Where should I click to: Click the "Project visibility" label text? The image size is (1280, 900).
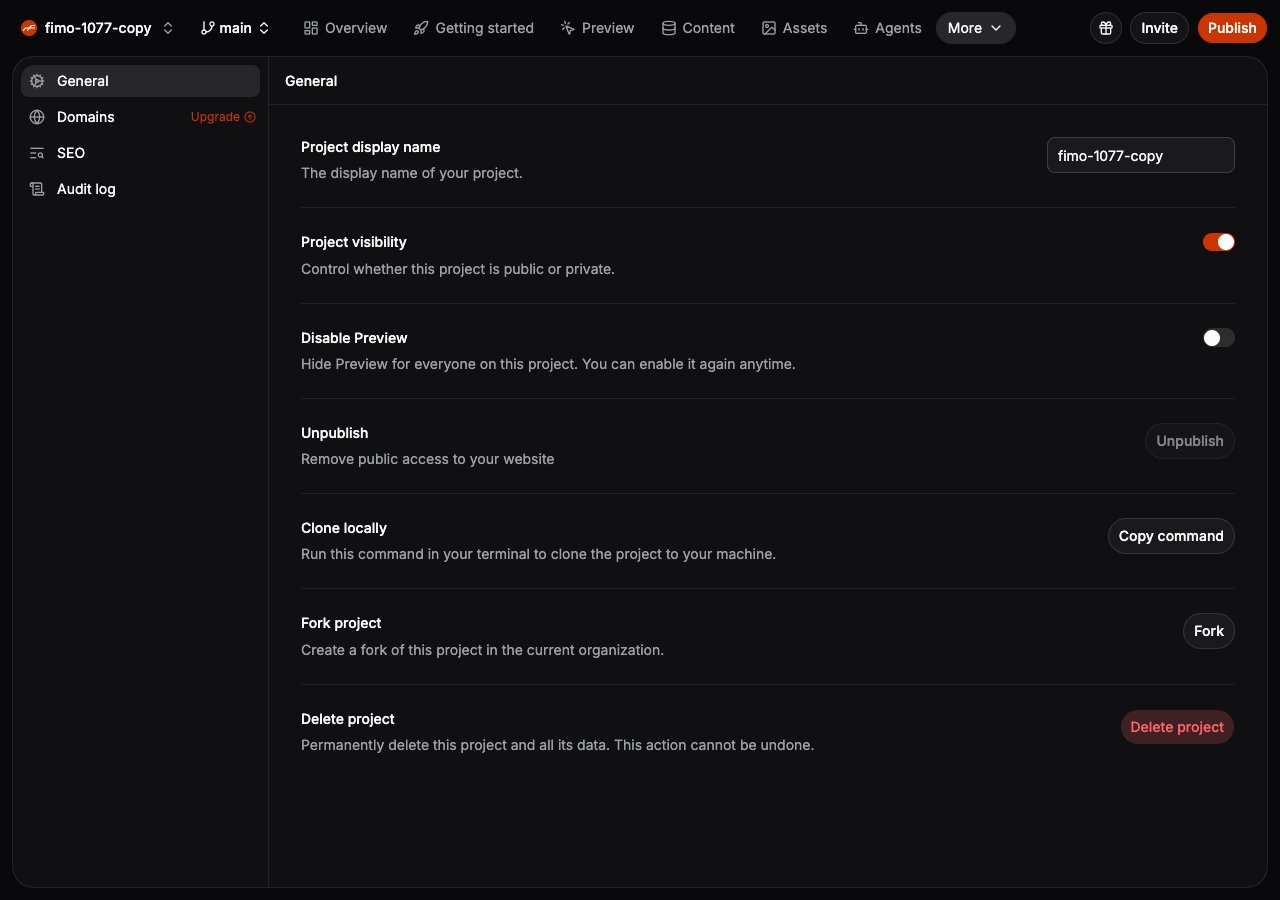[354, 242]
